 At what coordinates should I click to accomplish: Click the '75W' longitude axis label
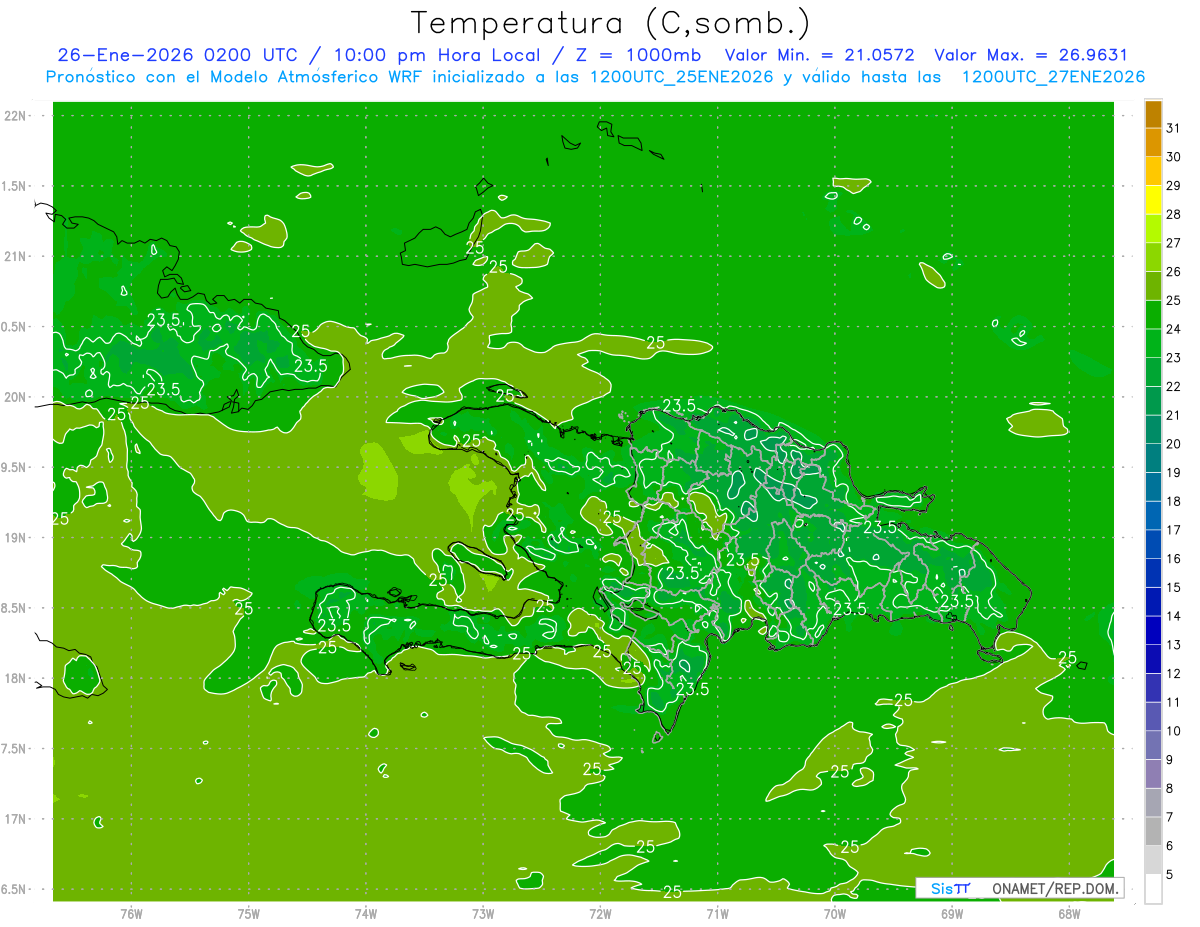coord(249,913)
